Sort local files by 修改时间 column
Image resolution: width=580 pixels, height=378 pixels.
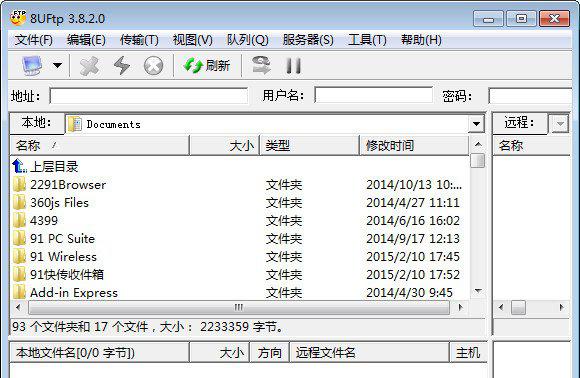pos(414,145)
